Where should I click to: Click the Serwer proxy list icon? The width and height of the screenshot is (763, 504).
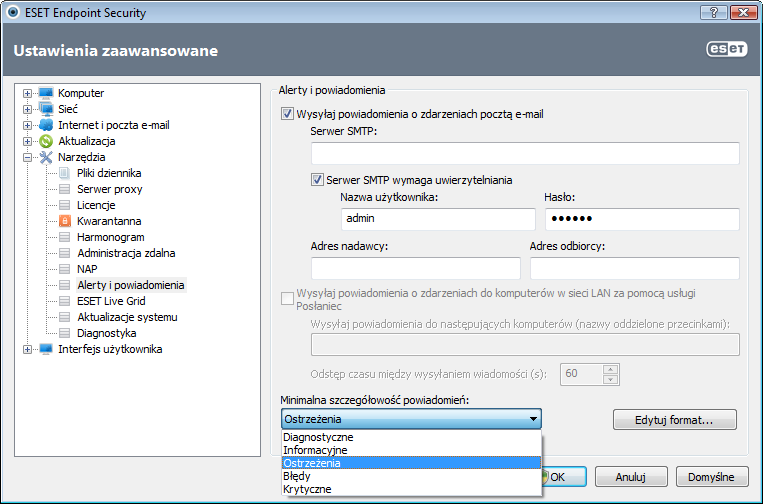[64, 189]
